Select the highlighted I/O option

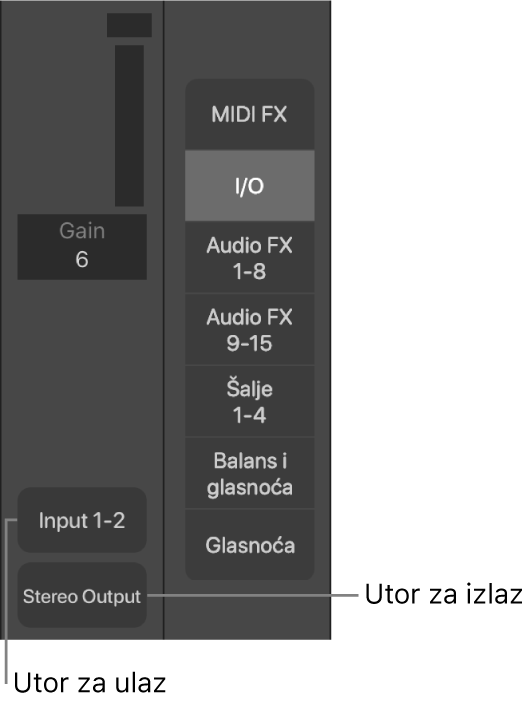pos(249,186)
